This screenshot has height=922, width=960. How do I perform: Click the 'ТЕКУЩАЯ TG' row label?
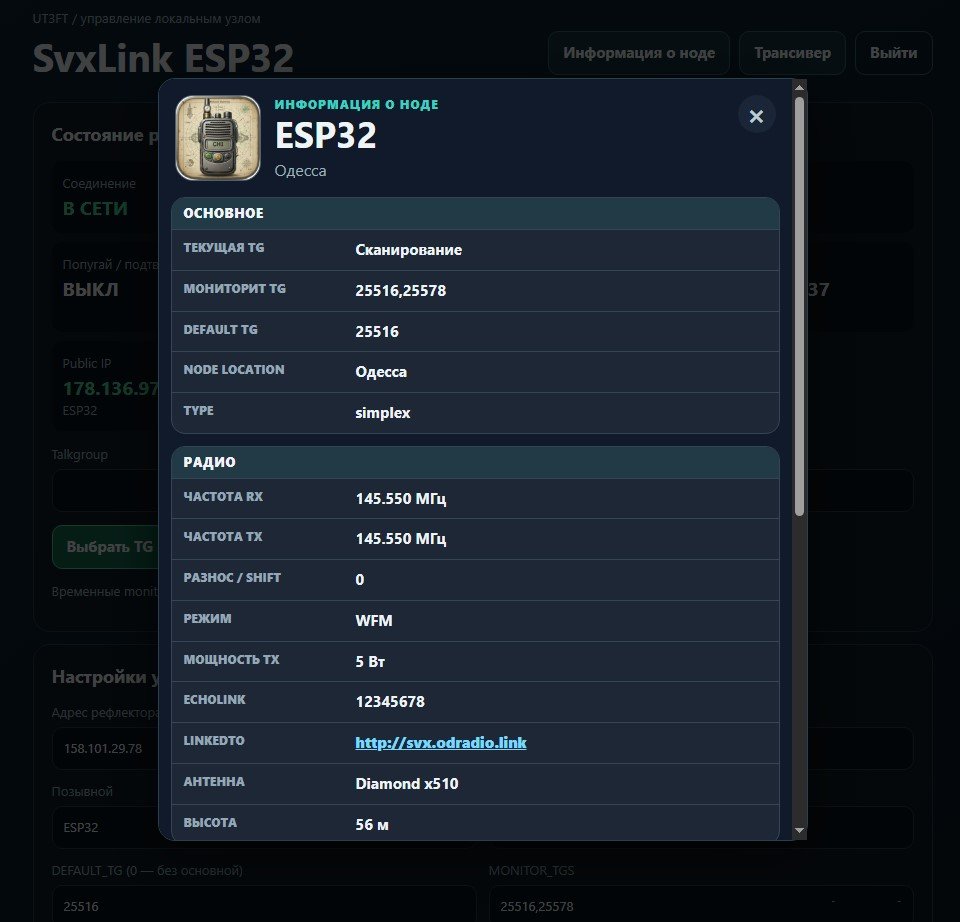(x=223, y=248)
